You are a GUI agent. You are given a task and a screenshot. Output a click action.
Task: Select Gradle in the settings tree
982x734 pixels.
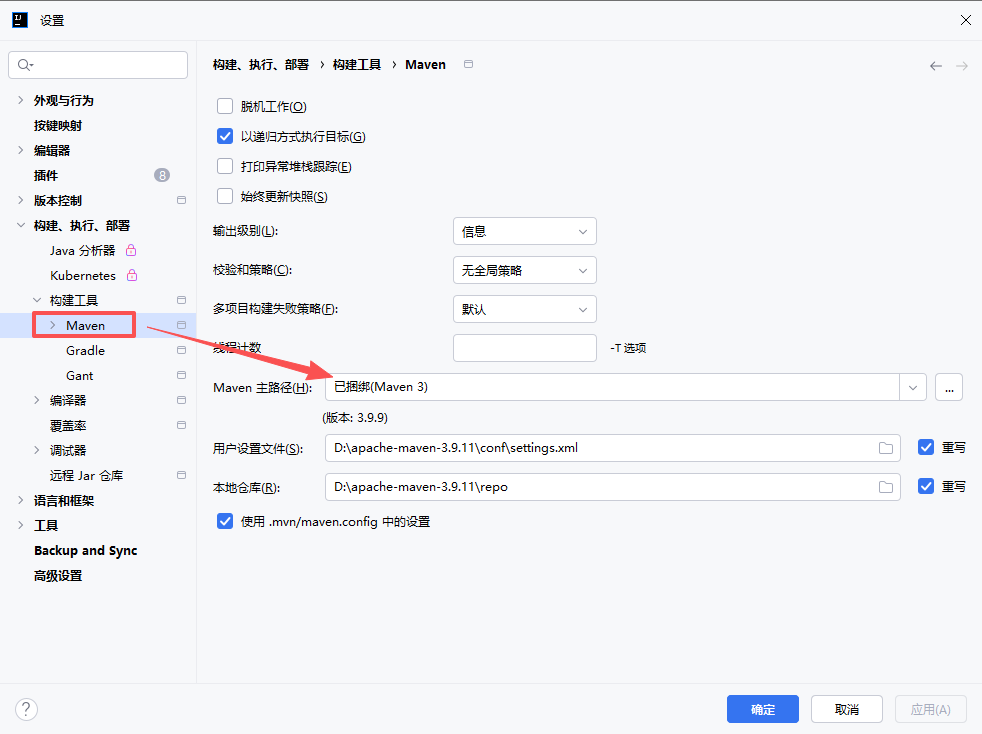pyautogui.click(x=85, y=351)
